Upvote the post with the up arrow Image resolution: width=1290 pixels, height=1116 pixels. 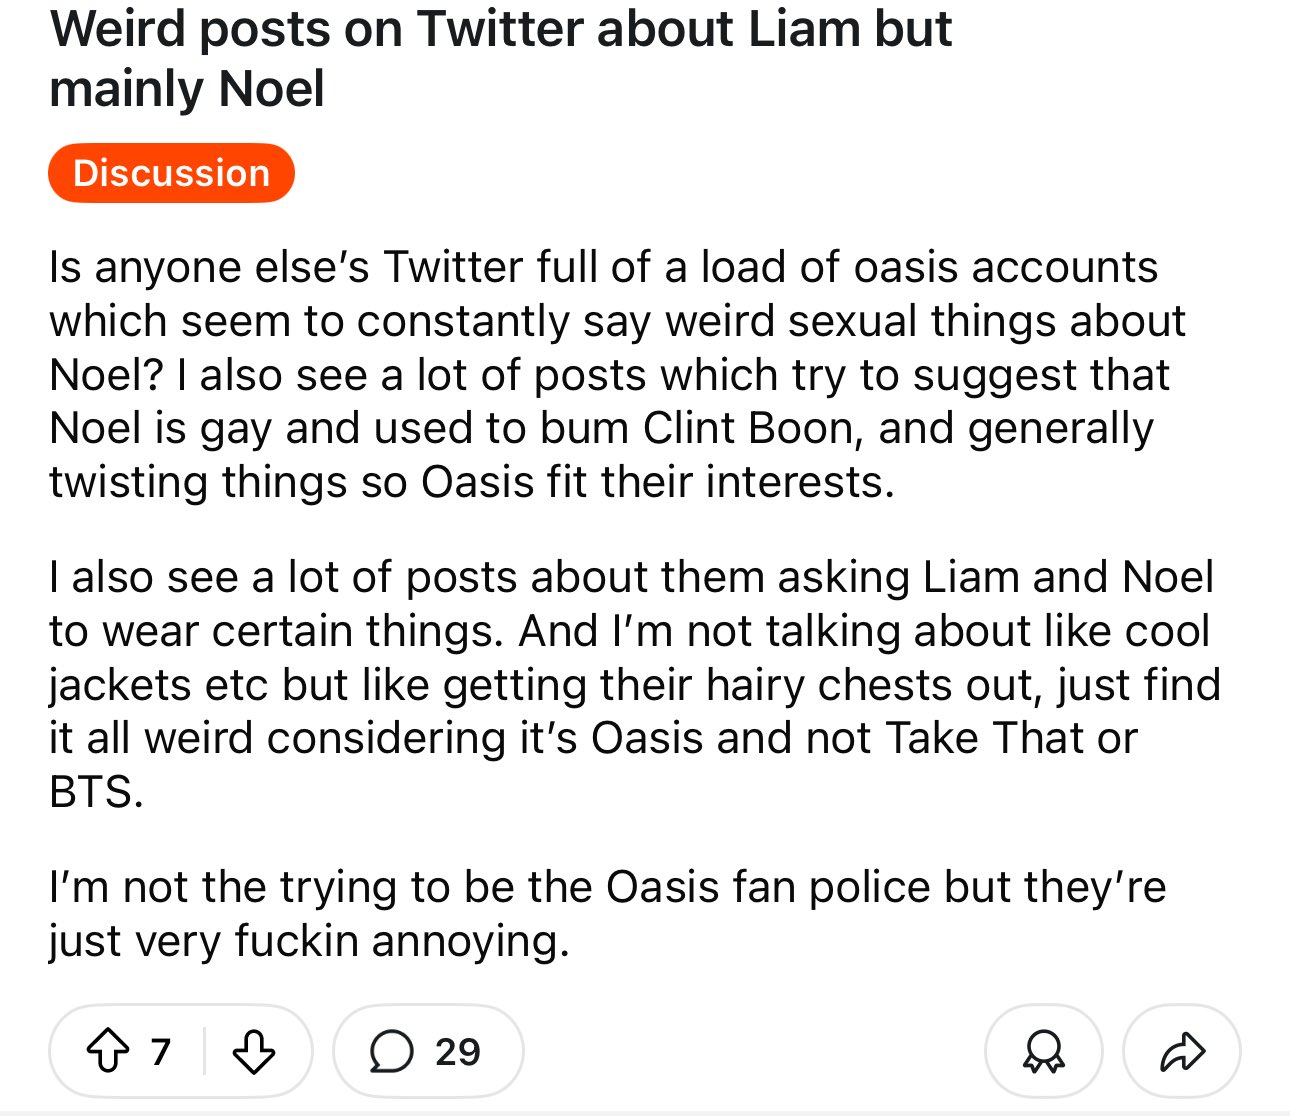click(x=107, y=1051)
